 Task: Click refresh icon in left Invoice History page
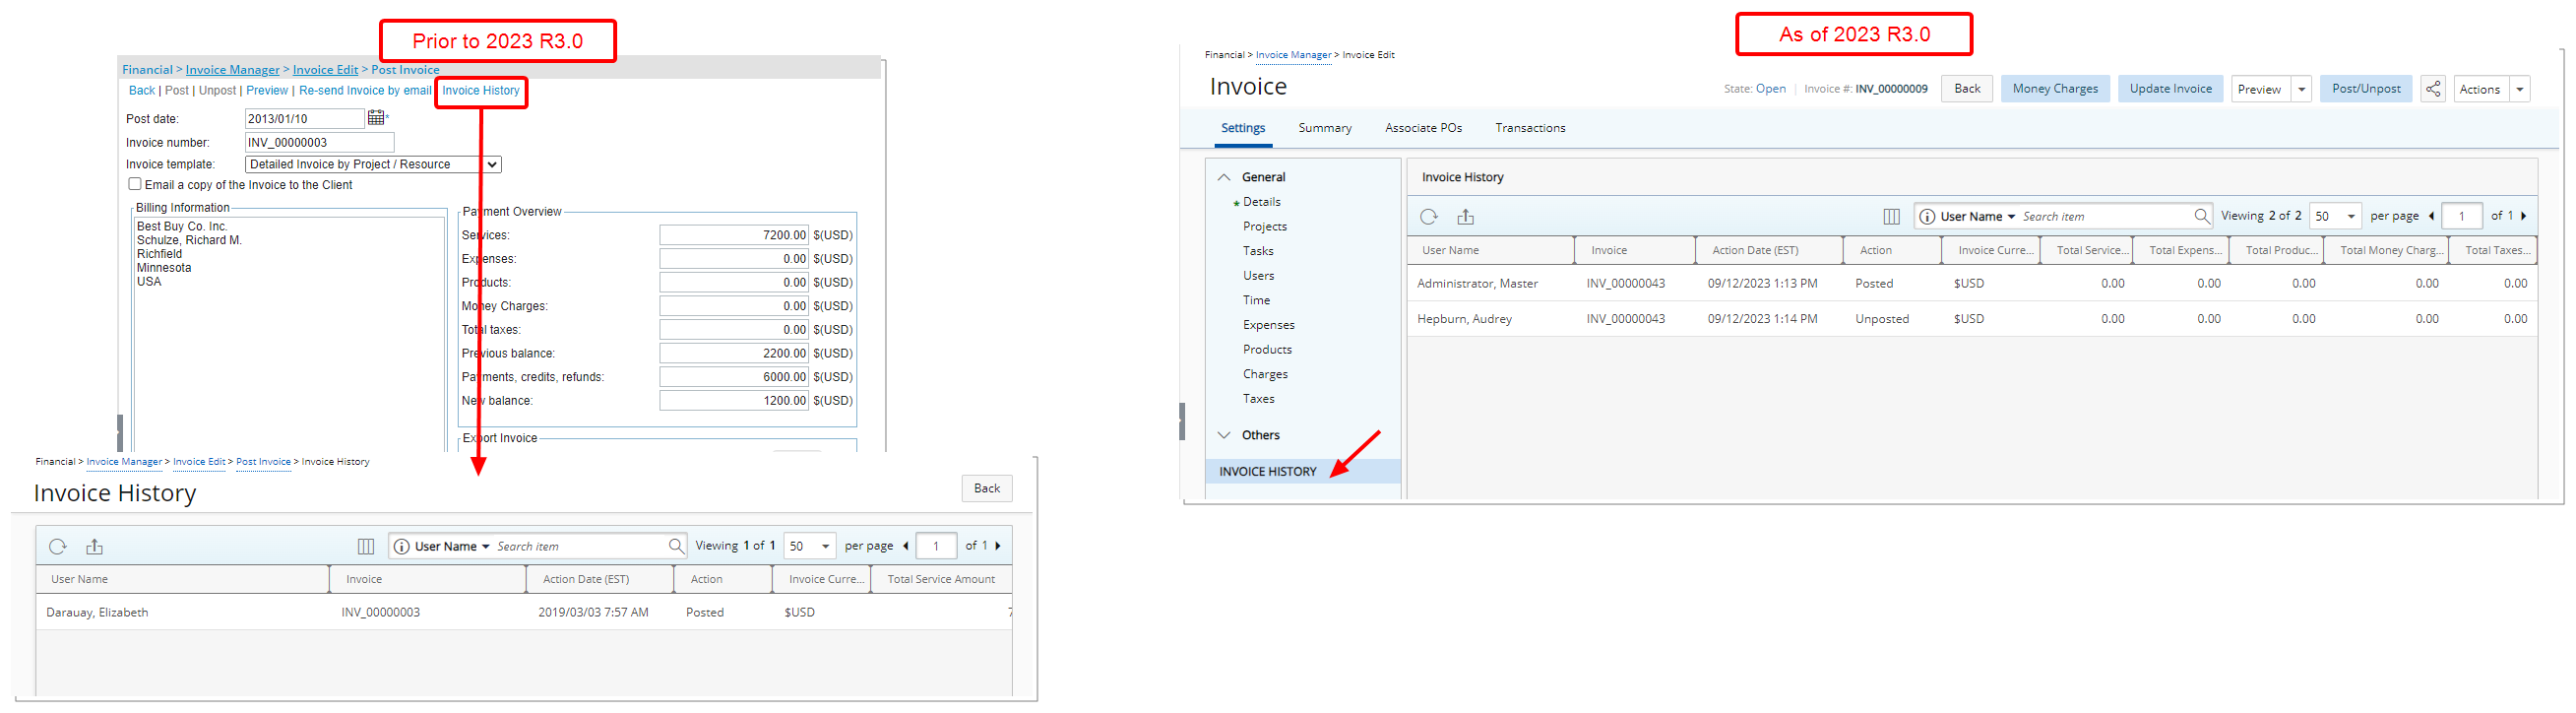click(x=58, y=546)
